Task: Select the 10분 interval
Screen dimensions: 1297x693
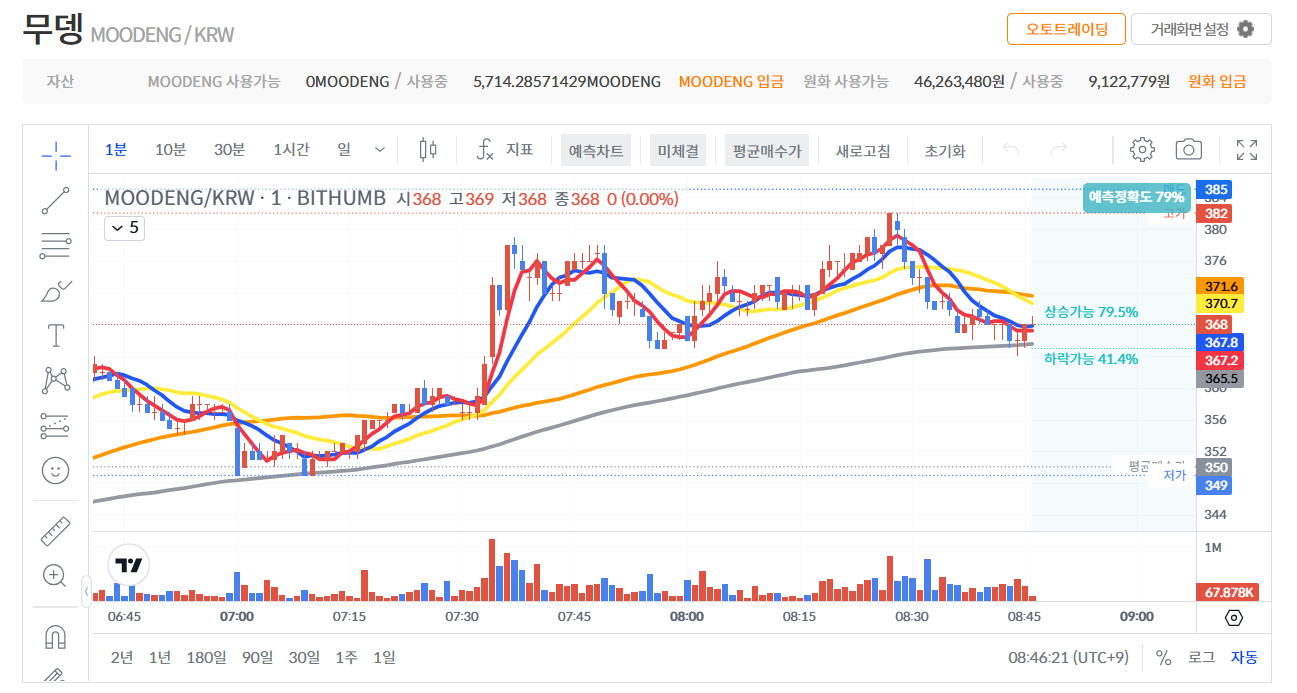Action: pos(170,150)
